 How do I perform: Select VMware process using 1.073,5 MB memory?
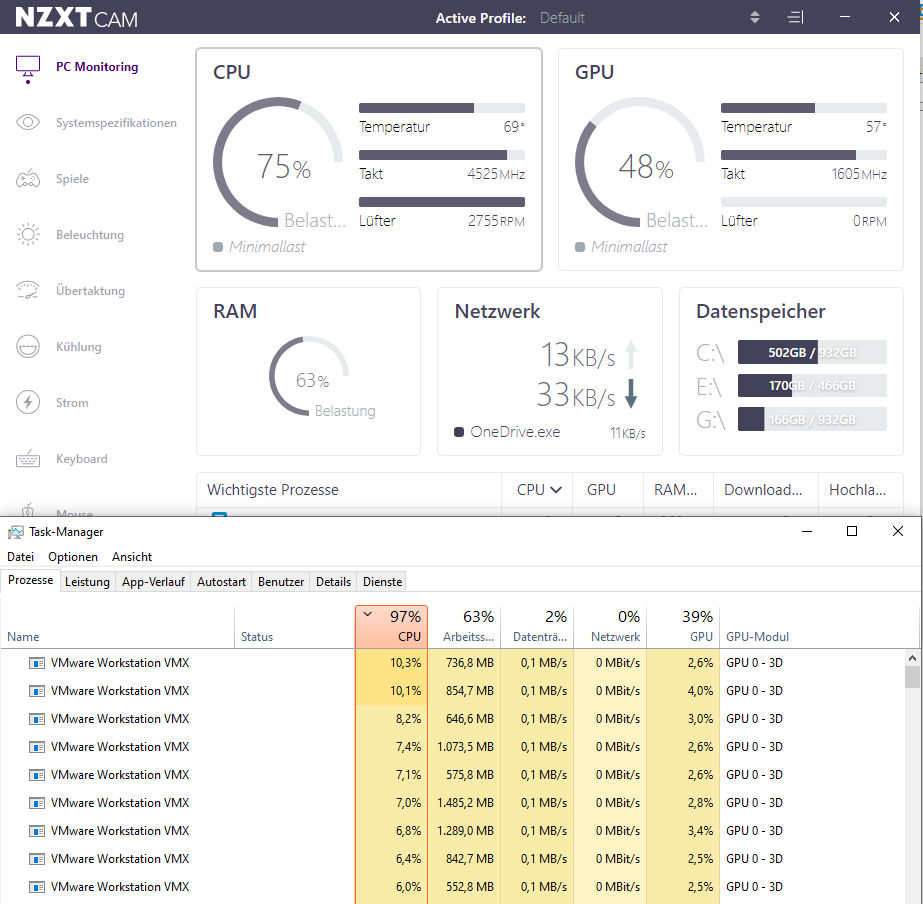[x=453, y=747]
